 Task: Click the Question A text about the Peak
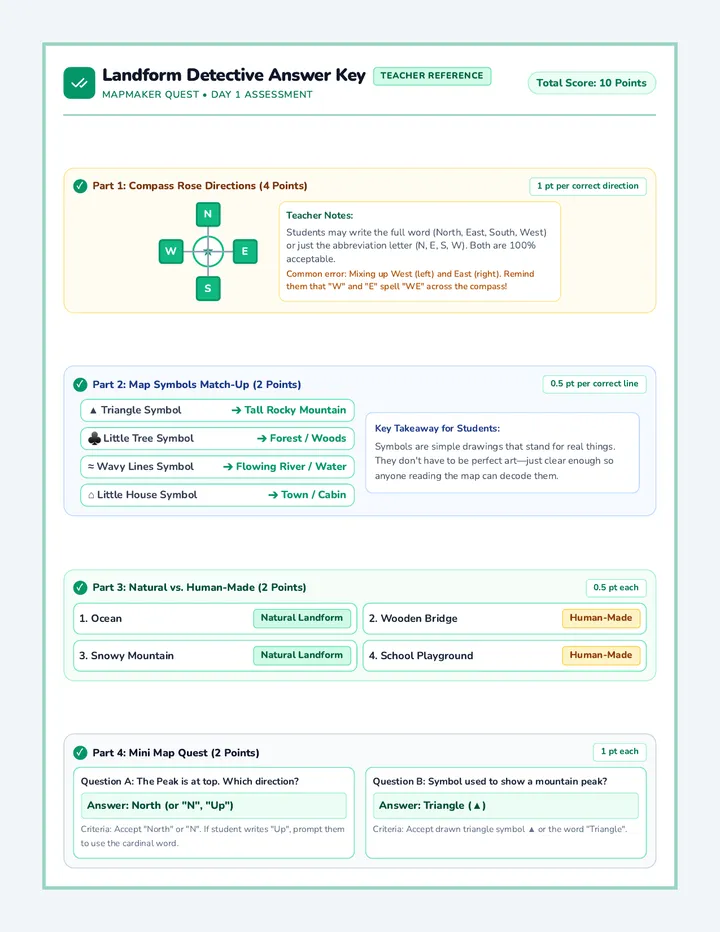point(190,782)
